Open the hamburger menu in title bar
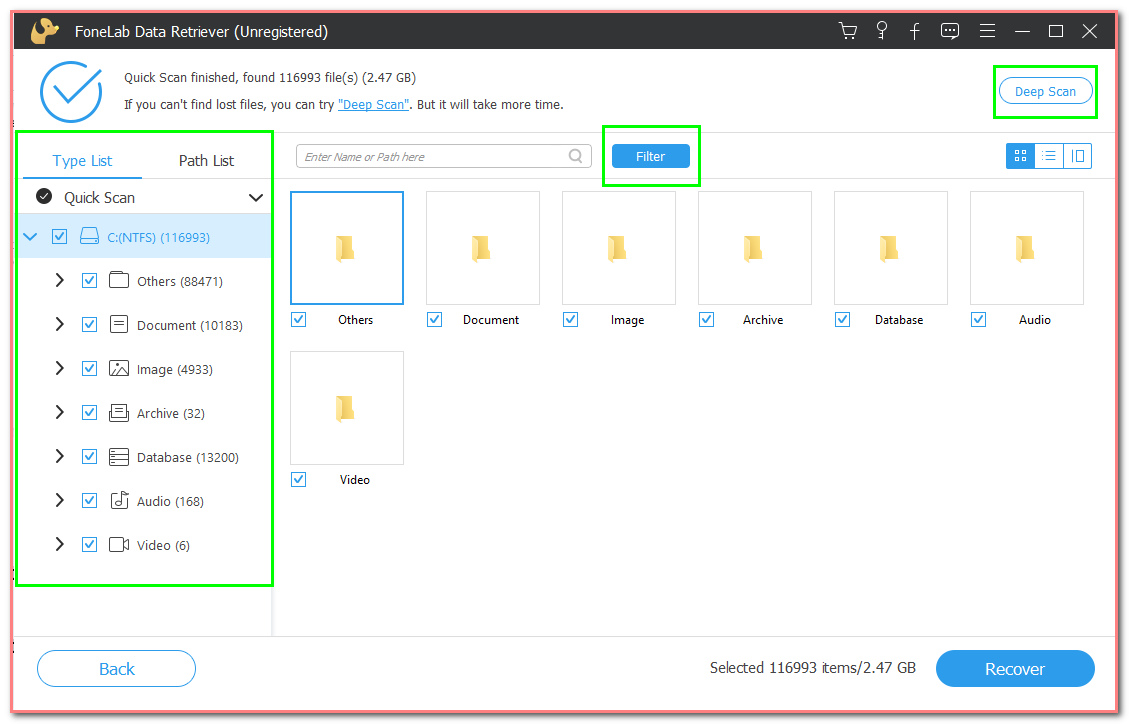This screenshot has width=1129, height=724. tap(987, 31)
